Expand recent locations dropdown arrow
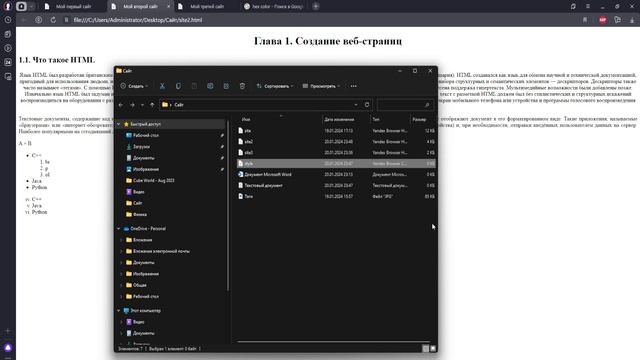This screenshot has height=360, width=640. (142, 105)
